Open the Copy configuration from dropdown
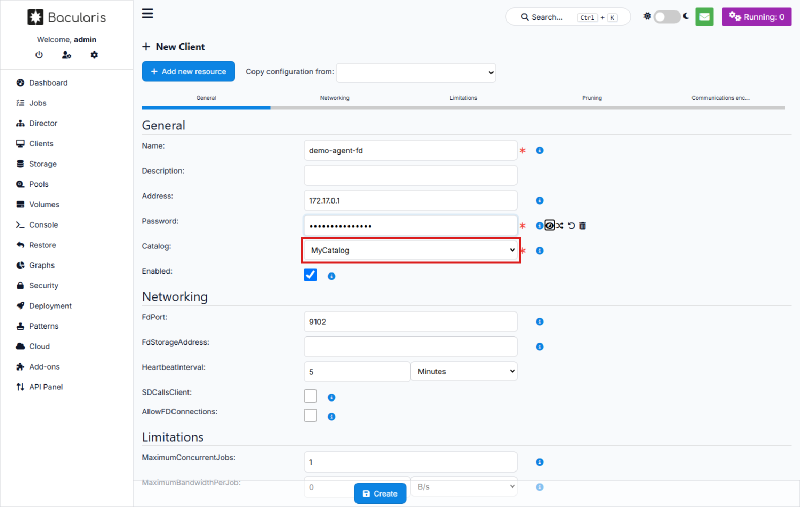This screenshot has height=507, width=800. [416, 72]
